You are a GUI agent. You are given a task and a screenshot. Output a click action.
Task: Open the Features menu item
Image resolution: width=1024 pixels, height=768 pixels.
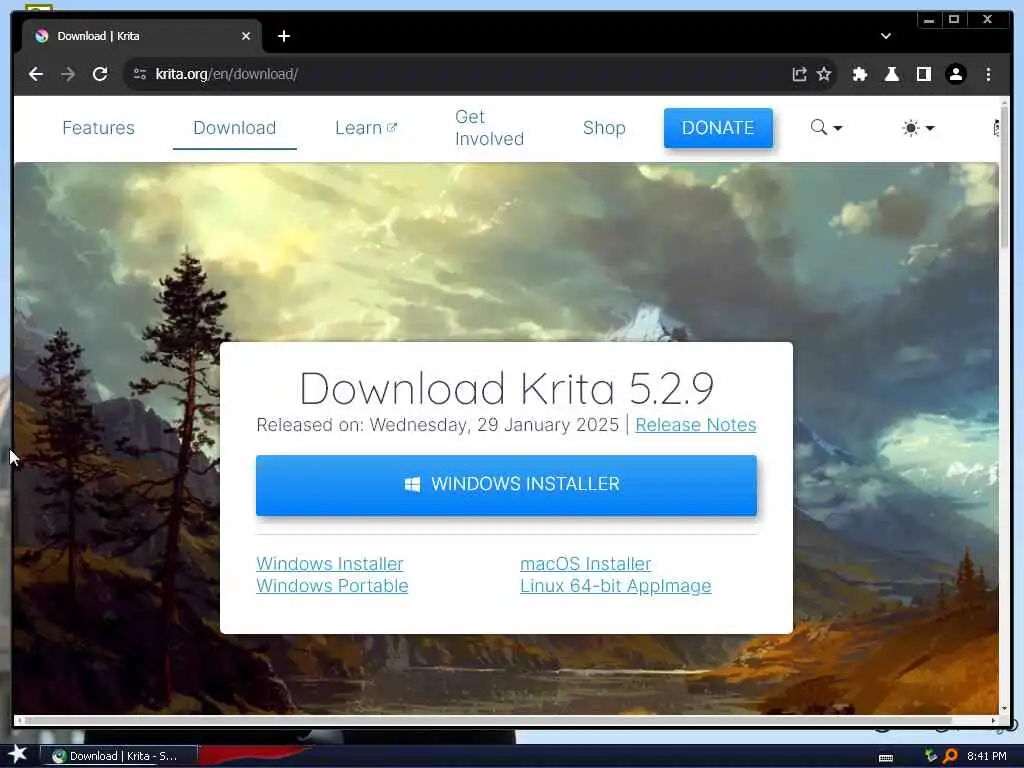[x=99, y=128]
